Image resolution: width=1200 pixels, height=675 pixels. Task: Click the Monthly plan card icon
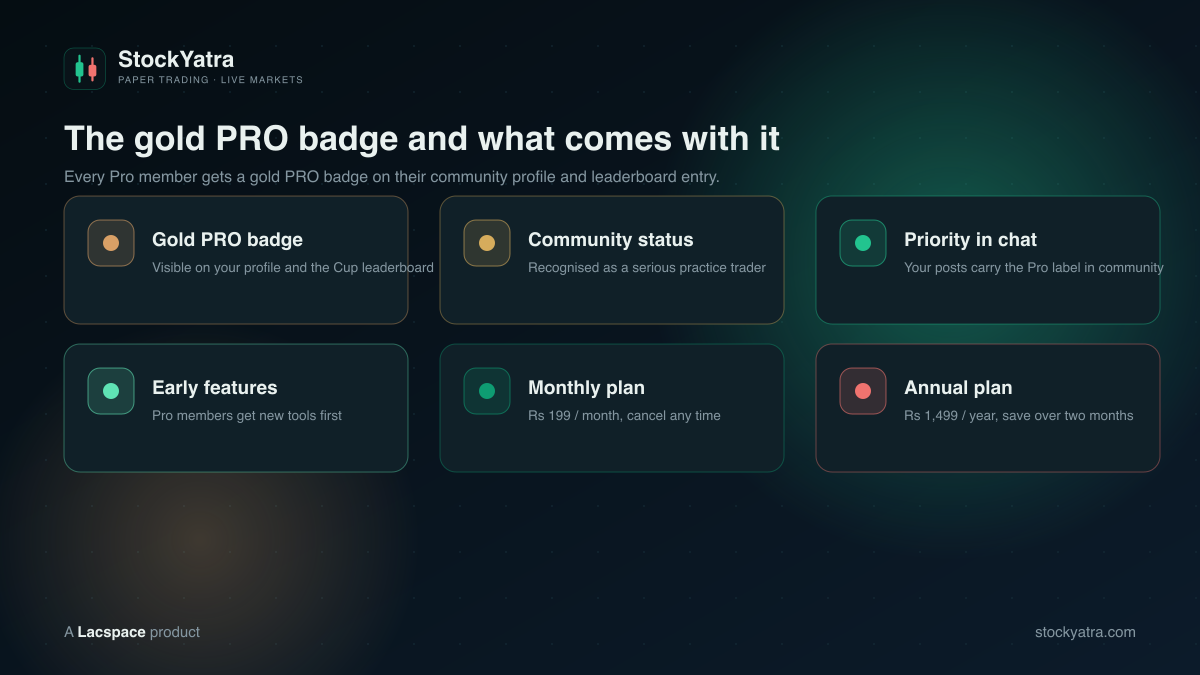[487, 391]
